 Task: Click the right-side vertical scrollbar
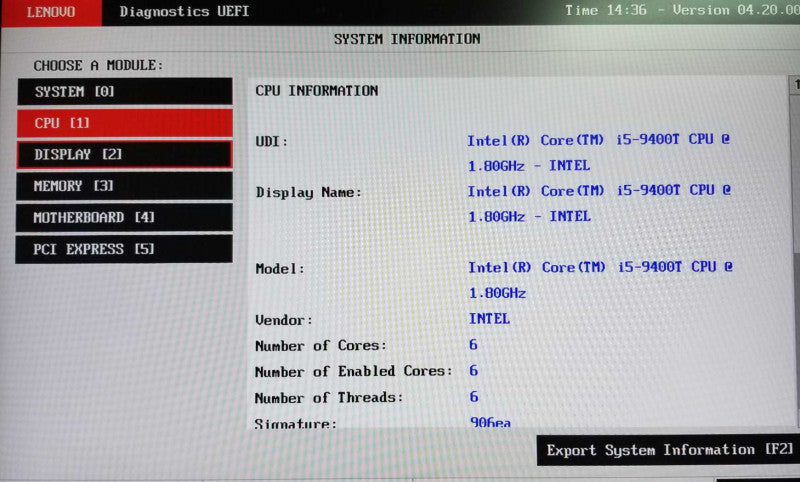tap(795, 250)
